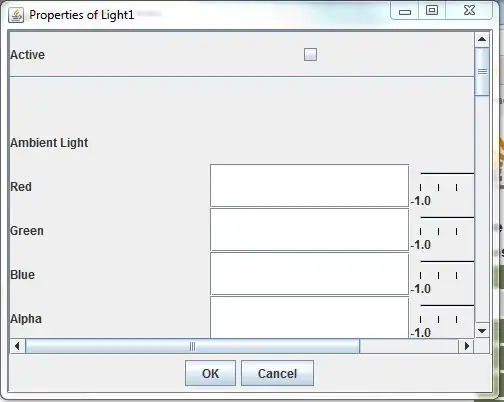Click the Red ambient light slider
The image size is (504, 402).
tap(442, 186)
